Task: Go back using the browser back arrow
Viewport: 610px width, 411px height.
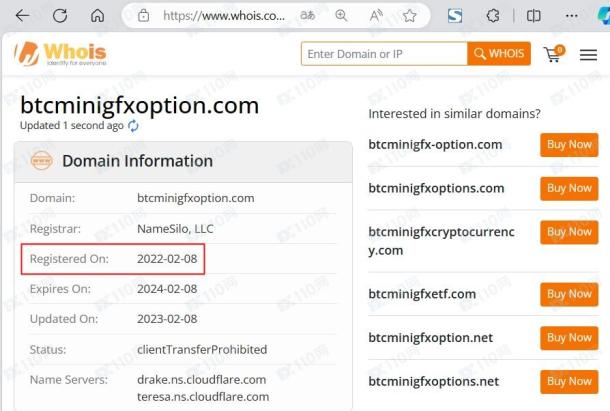Action: (x=22, y=16)
